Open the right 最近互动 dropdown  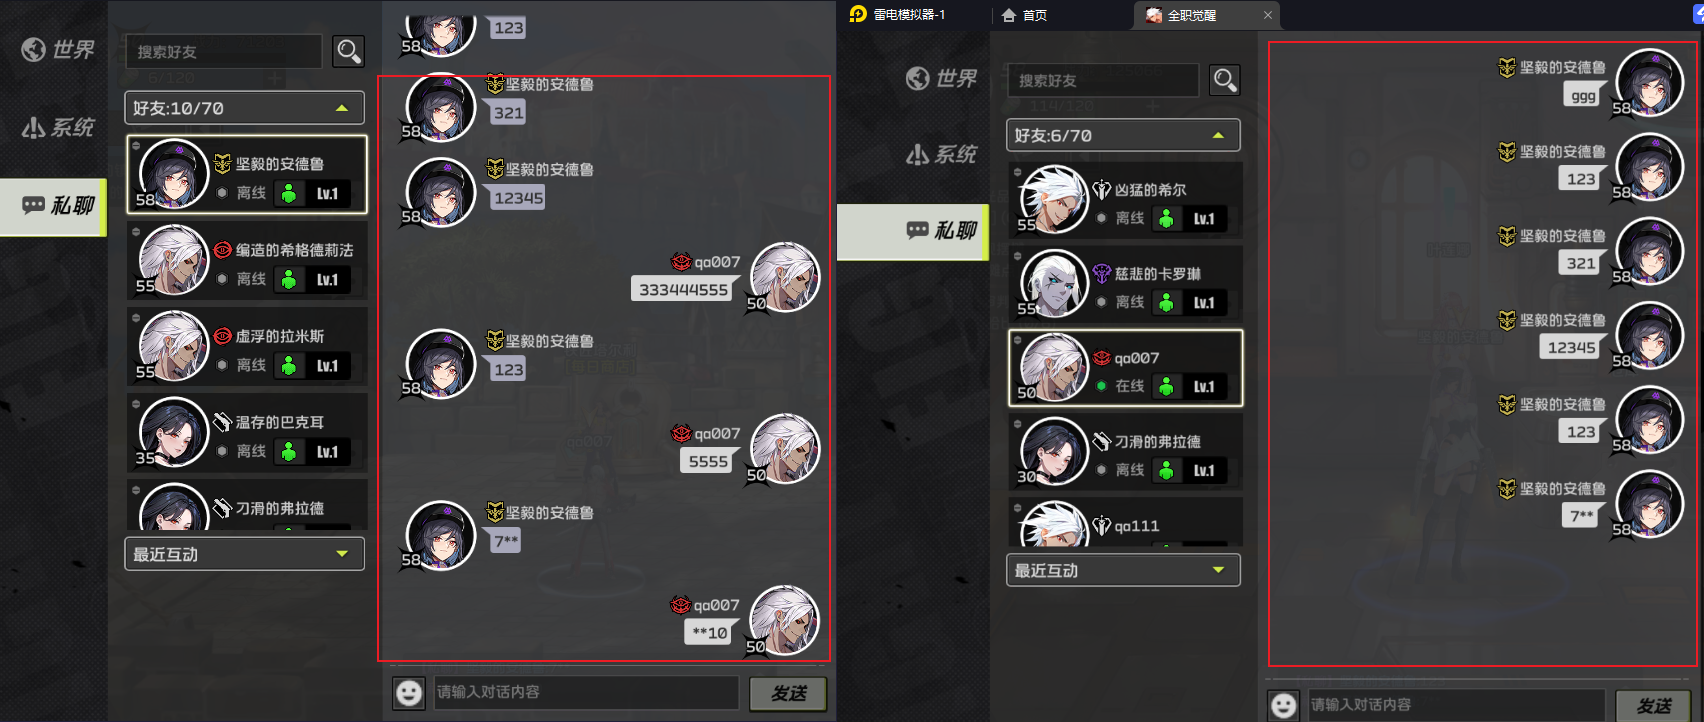(1123, 570)
